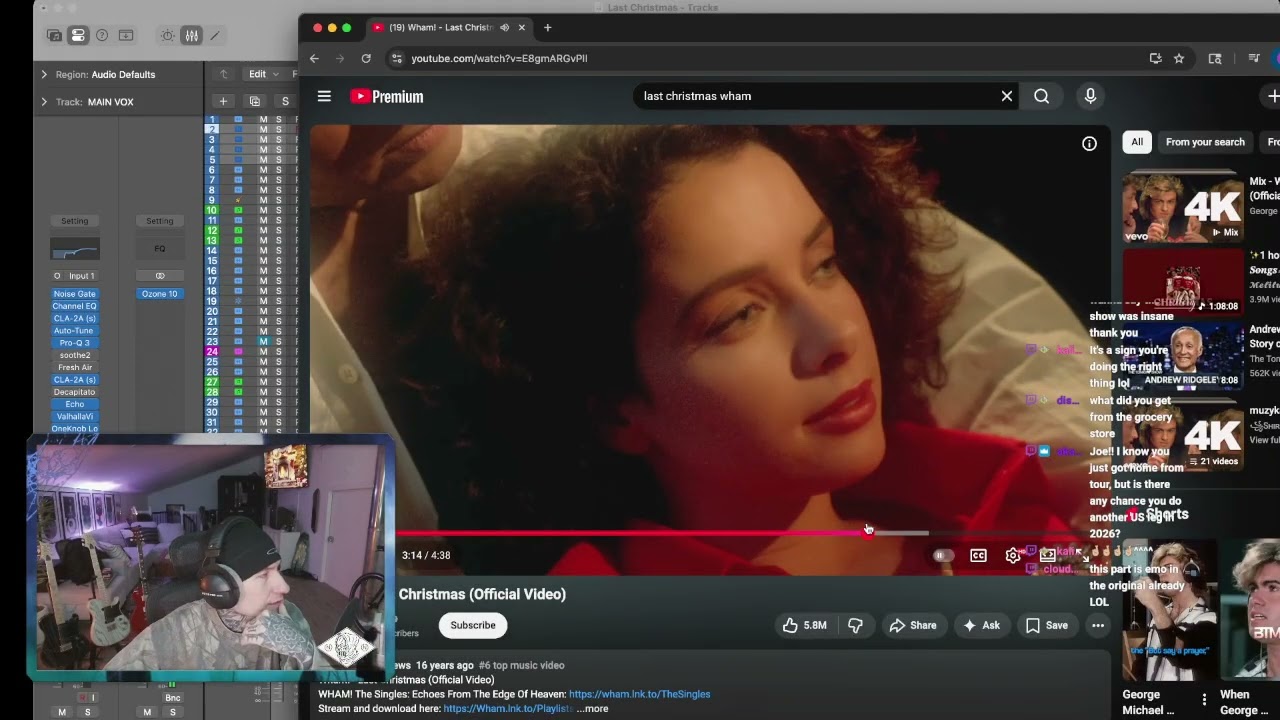Select the All filter chip
The width and height of the screenshot is (1280, 720).
tap(1137, 142)
